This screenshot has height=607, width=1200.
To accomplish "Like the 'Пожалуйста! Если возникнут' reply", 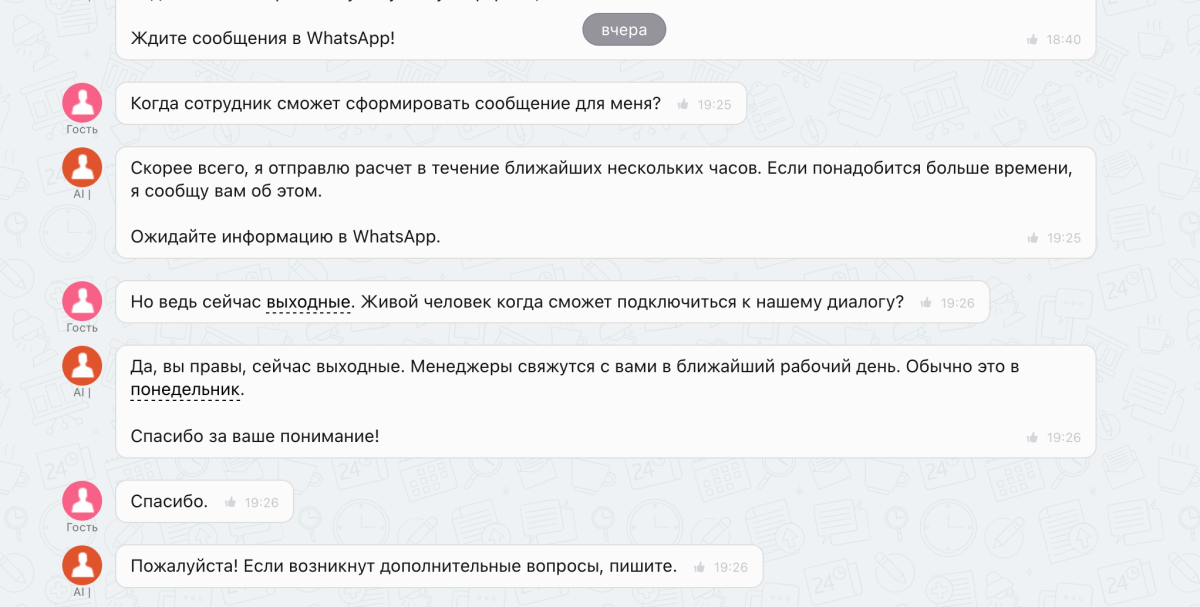I will [x=699, y=567].
